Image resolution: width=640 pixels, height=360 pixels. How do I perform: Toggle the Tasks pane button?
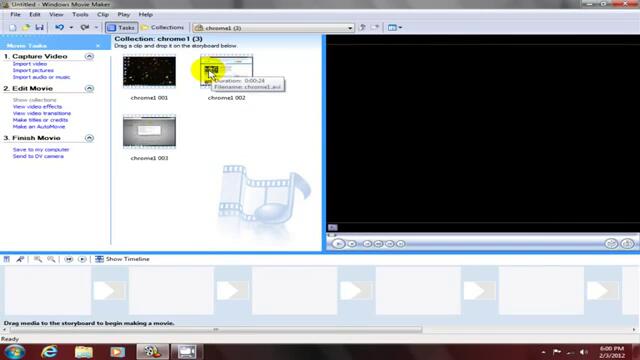(x=121, y=27)
